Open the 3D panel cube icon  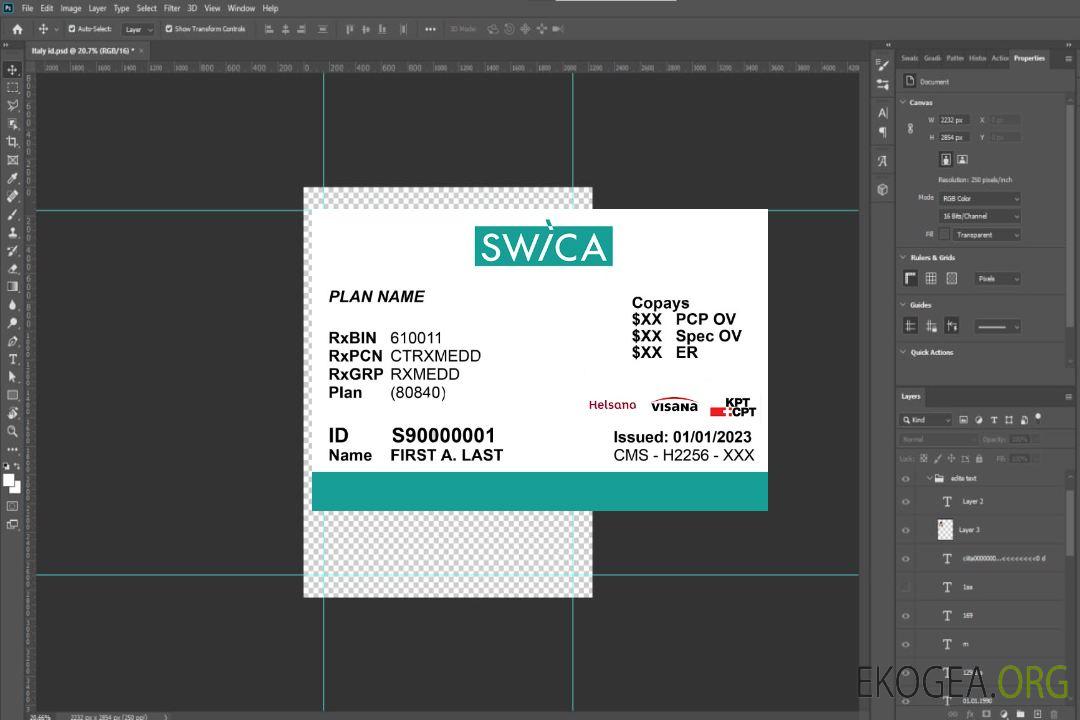coord(883,189)
